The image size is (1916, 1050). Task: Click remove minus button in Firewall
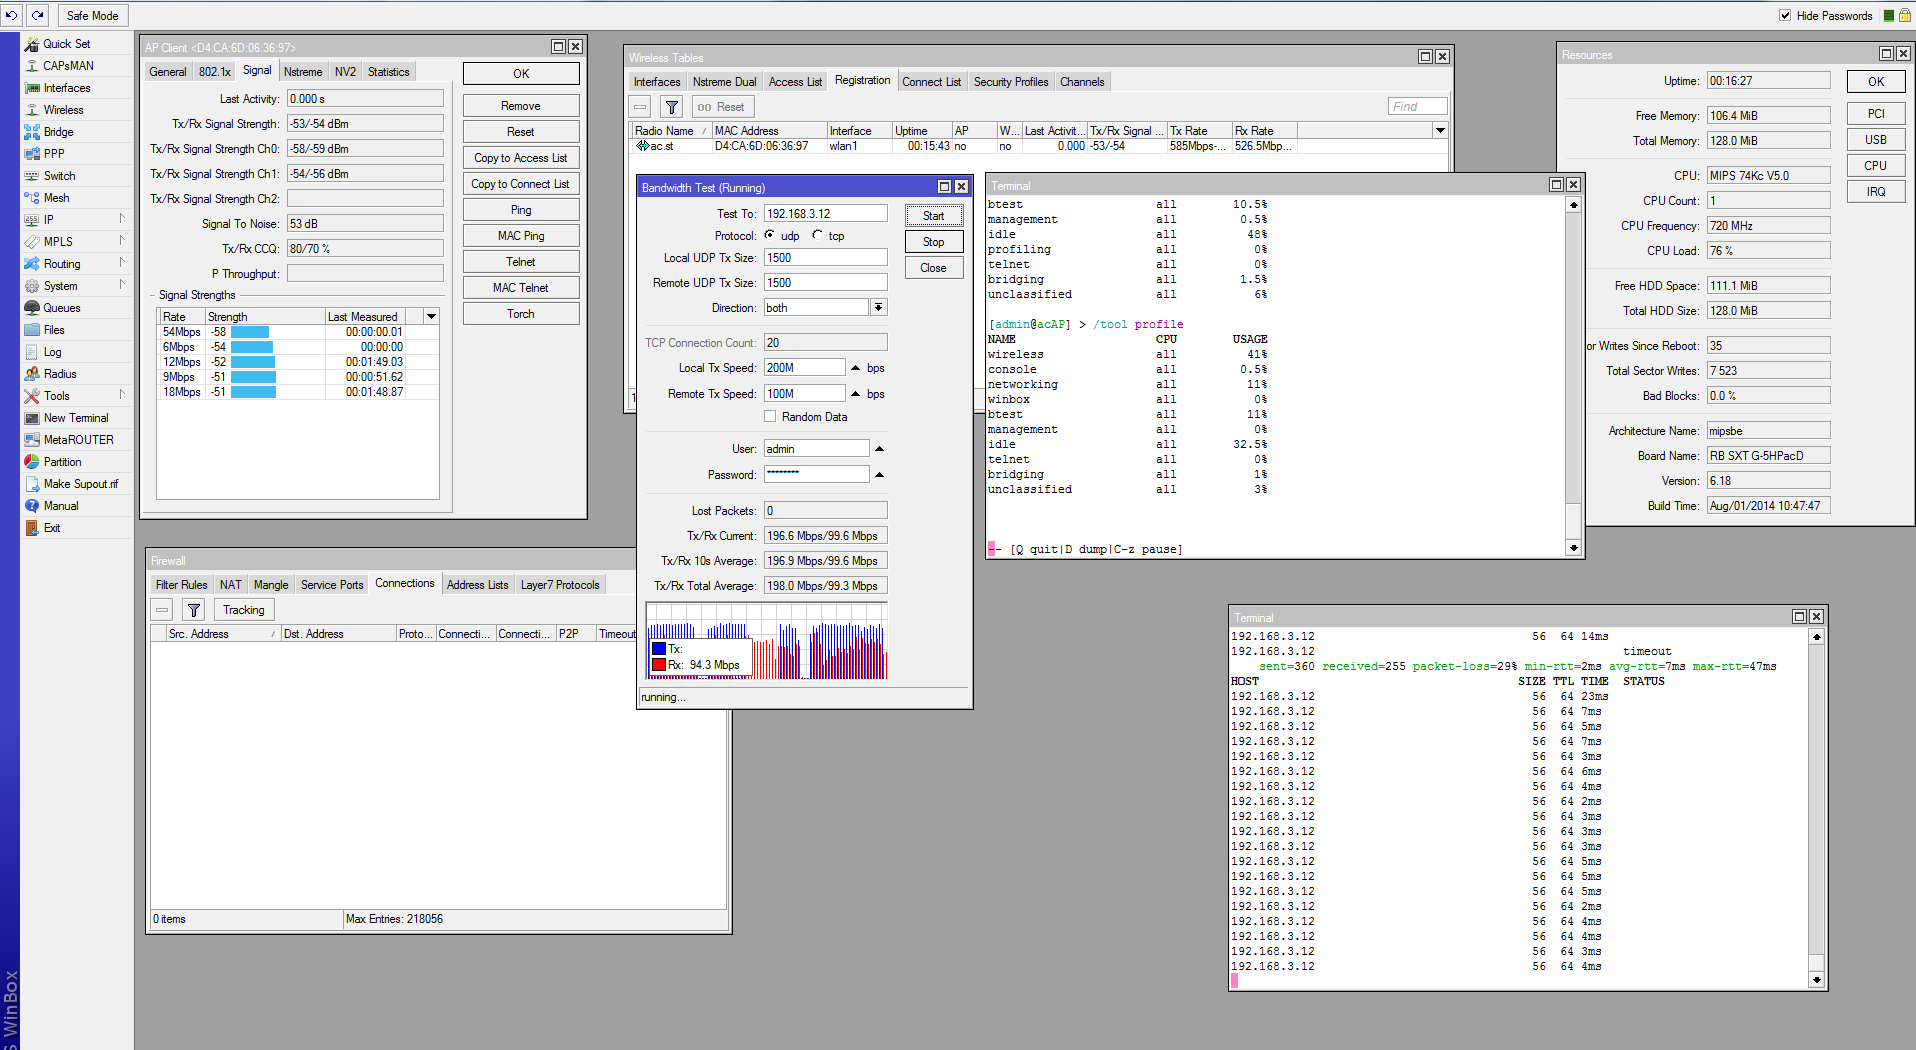162,610
